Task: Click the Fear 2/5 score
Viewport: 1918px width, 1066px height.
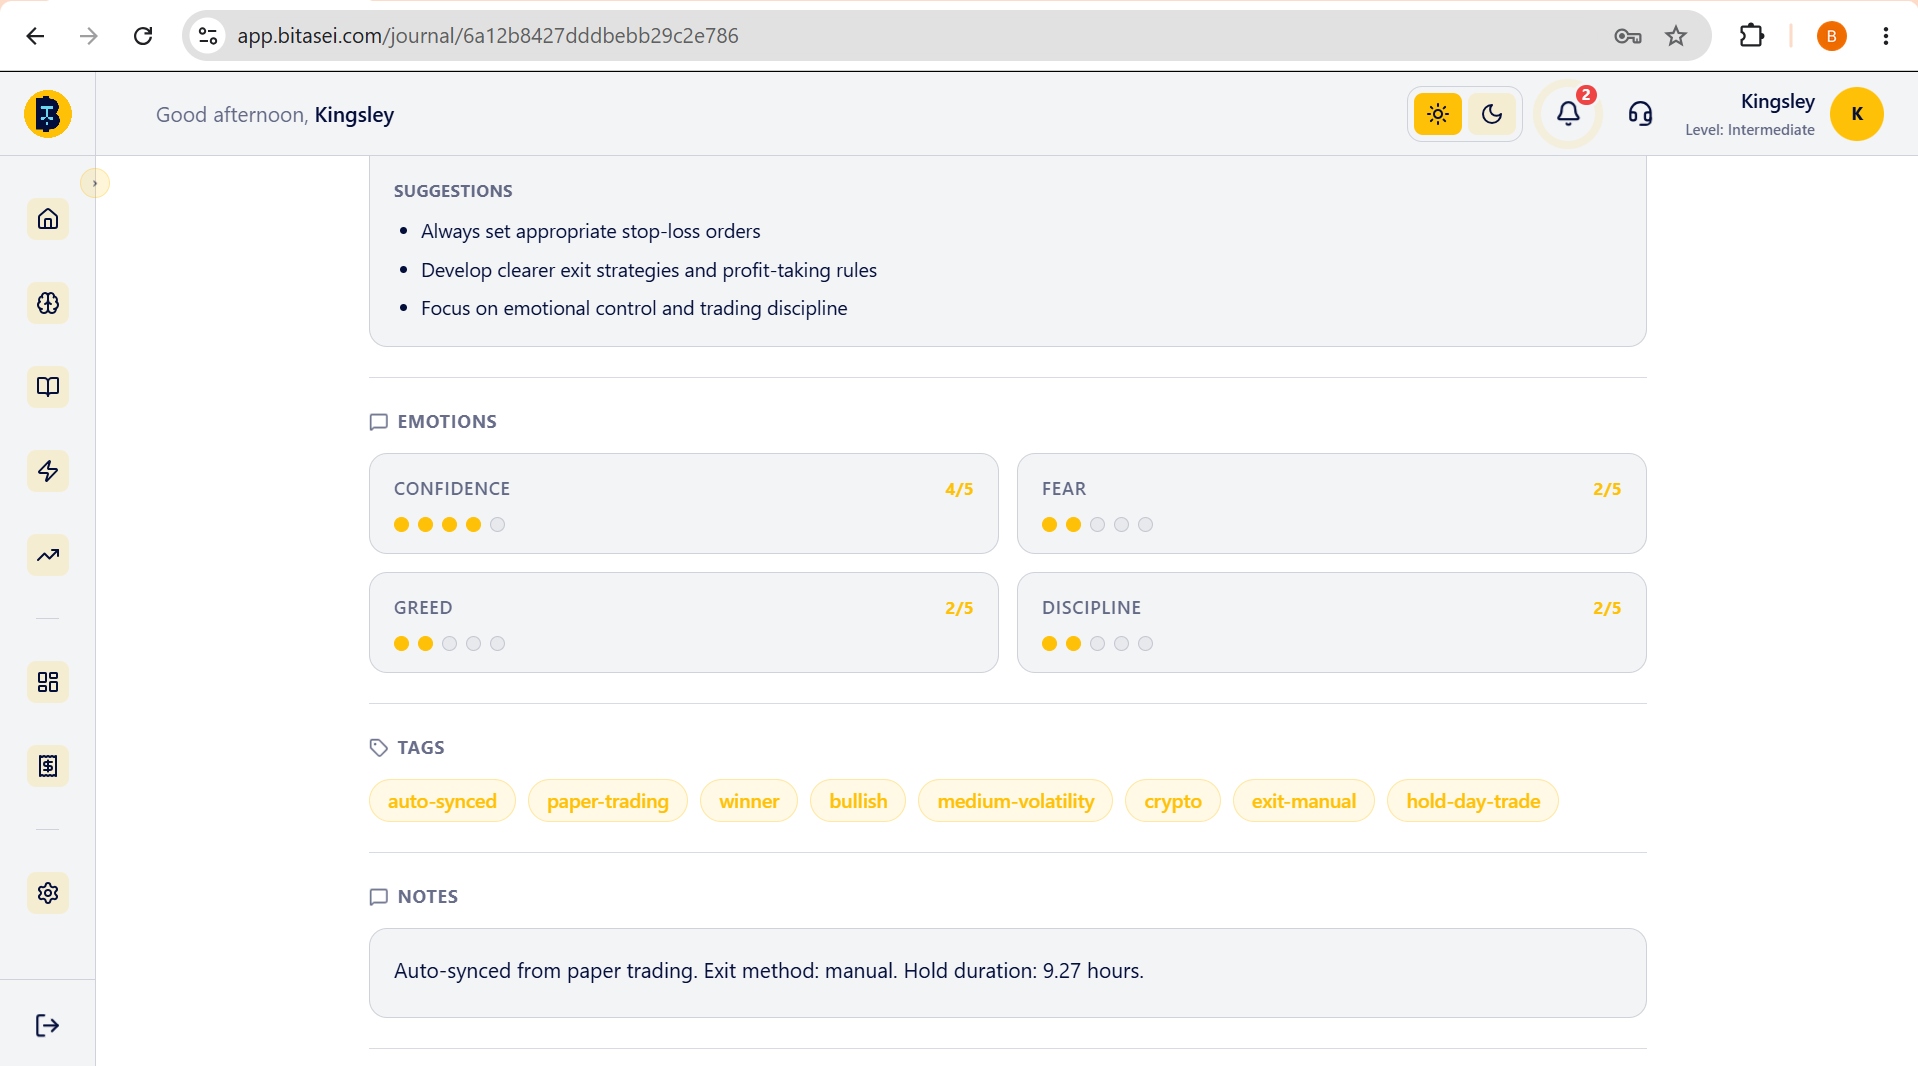Action: click(1607, 489)
